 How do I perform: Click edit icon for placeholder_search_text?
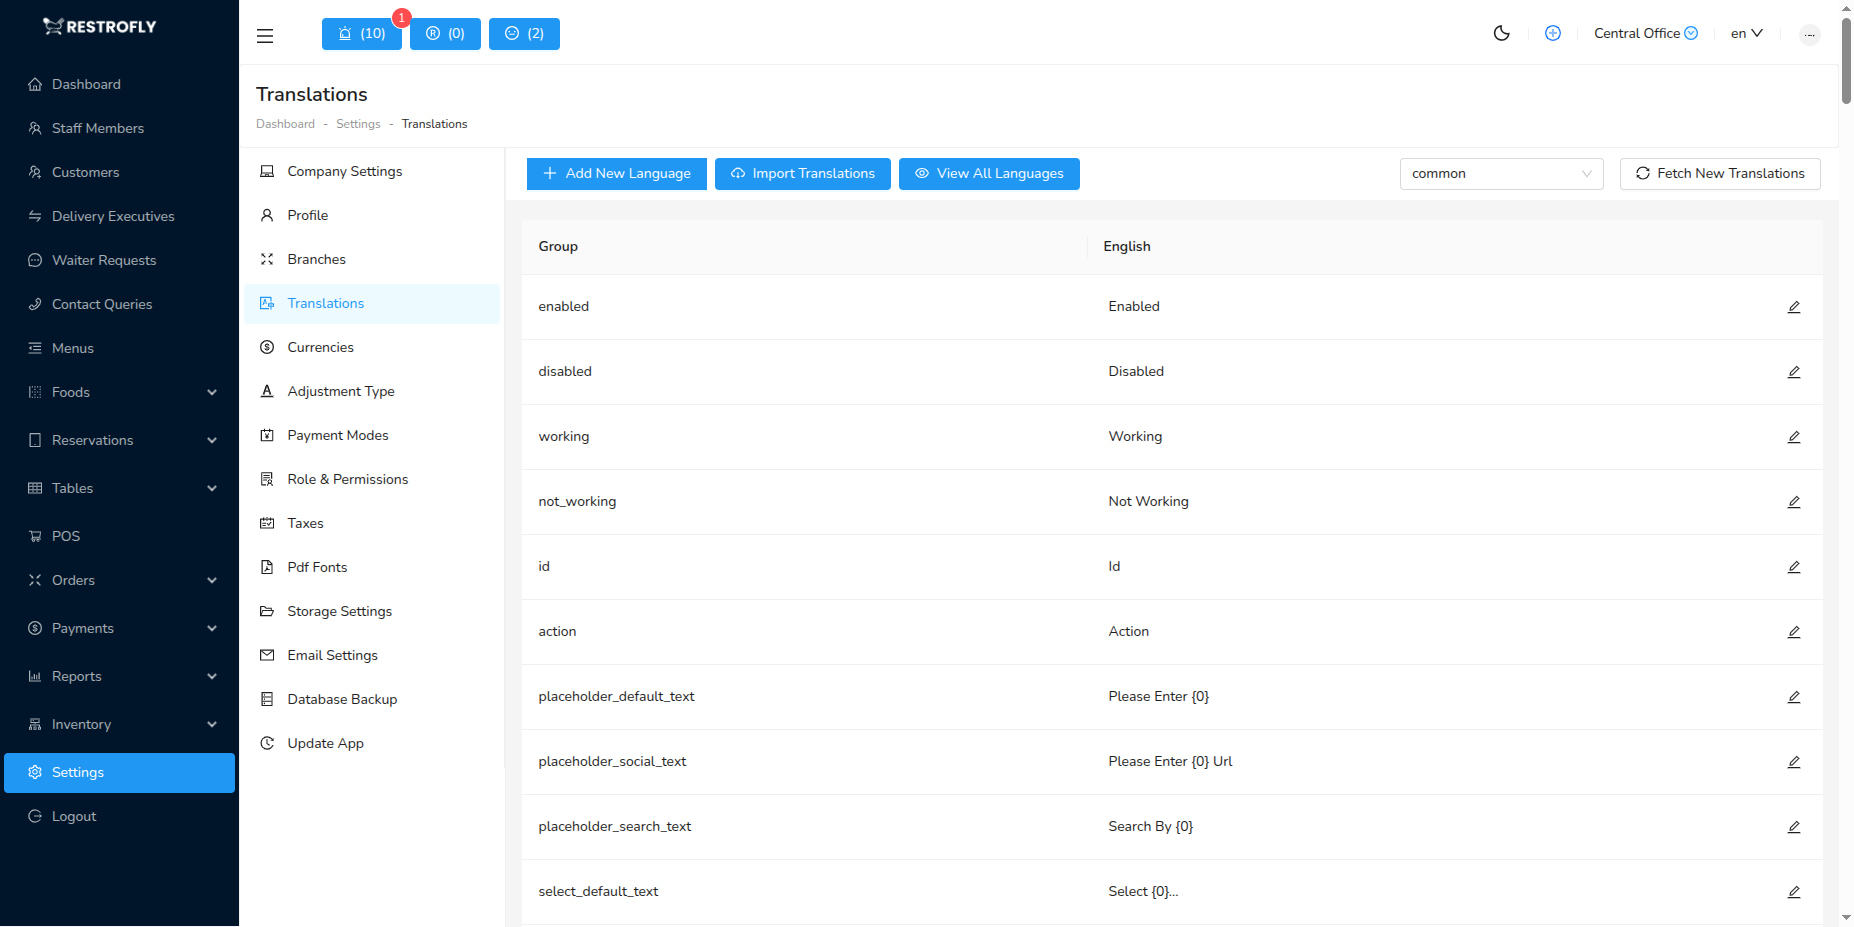click(x=1793, y=827)
